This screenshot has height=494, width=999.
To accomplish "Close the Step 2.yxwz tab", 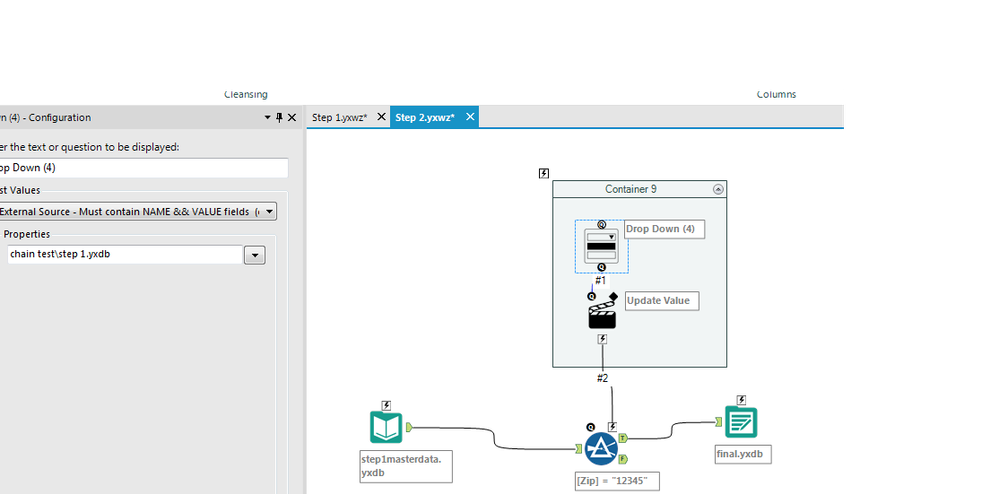I will pyautogui.click(x=470, y=117).
